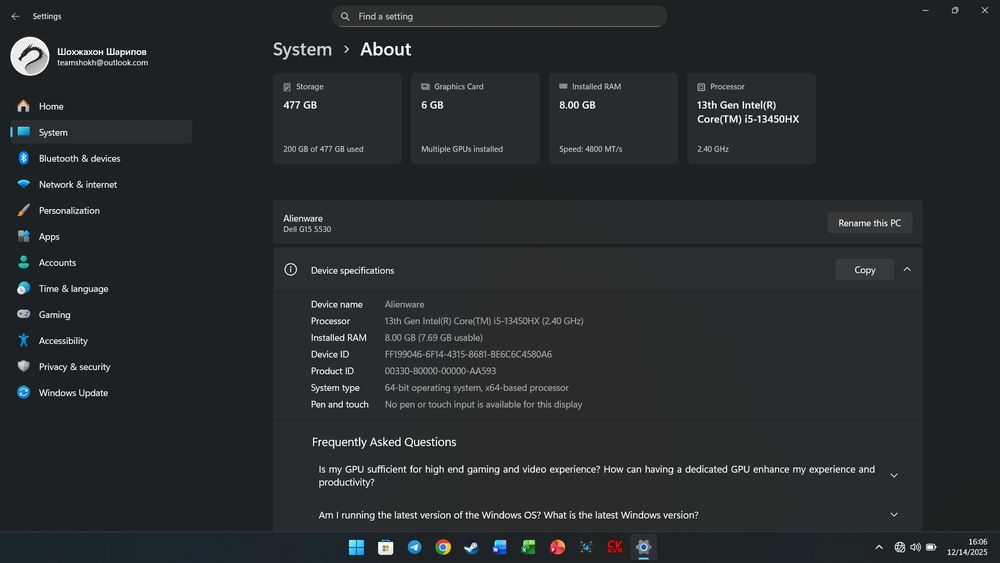Open PowerPoint from the taskbar
Image resolution: width=1000 pixels, height=563 pixels.
point(557,547)
